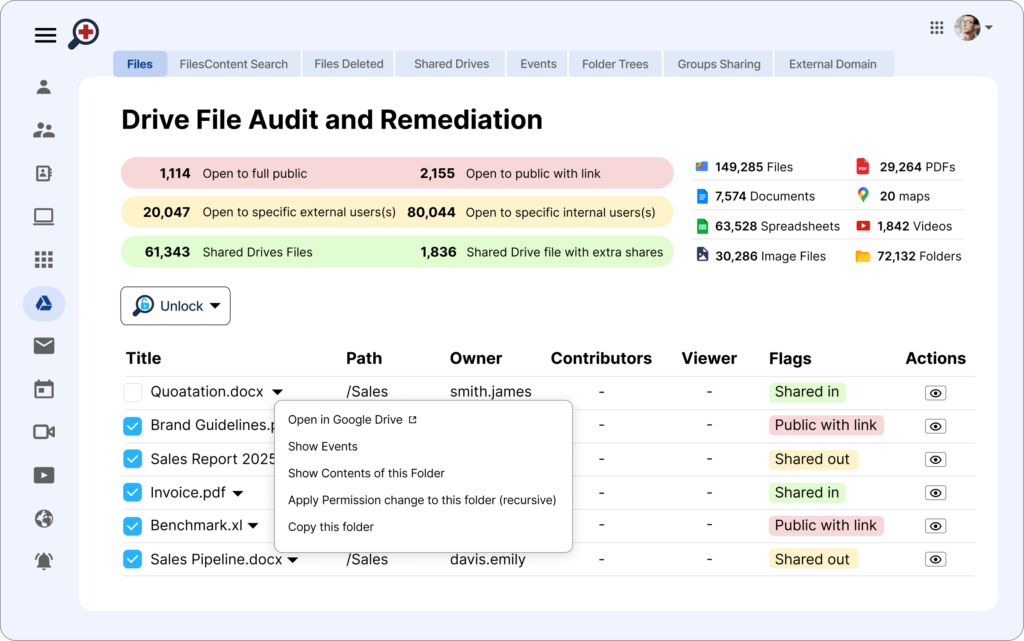Open the apps grid sidebar icon
Image resolution: width=1024 pixels, height=641 pixels.
(x=44, y=260)
